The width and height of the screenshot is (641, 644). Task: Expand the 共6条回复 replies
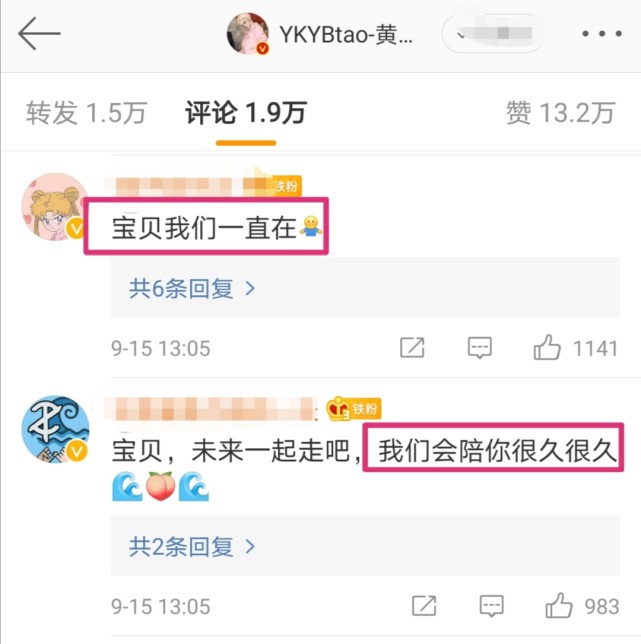192,288
